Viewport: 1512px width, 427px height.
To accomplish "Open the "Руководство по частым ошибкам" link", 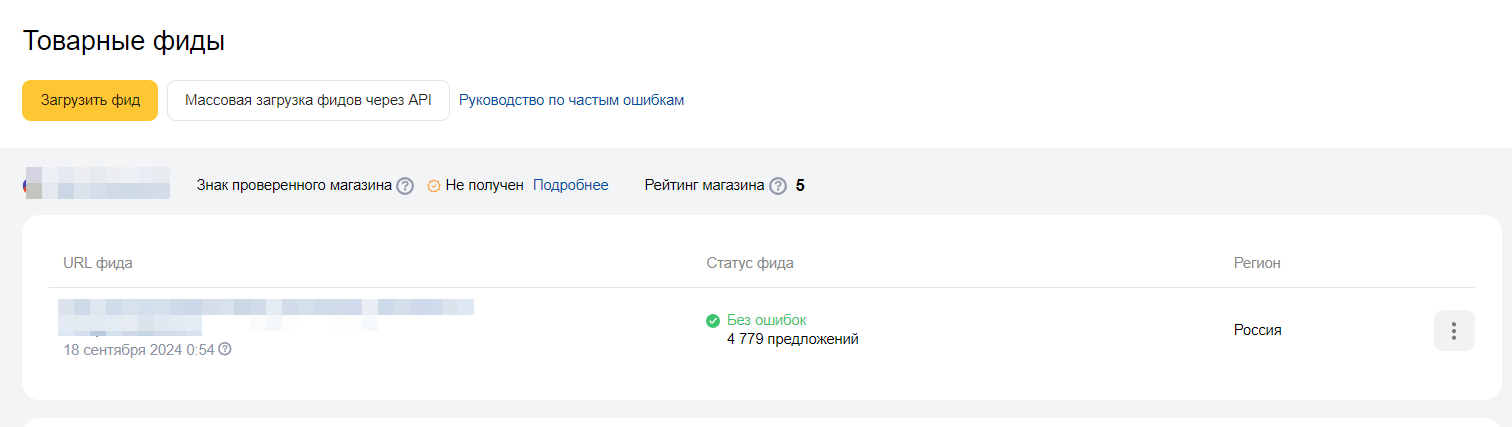I will (571, 101).
